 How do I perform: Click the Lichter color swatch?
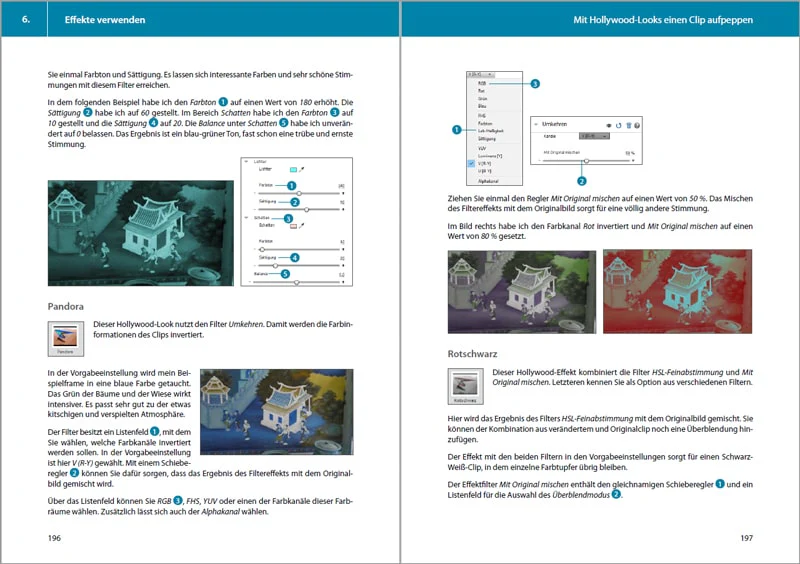click(293, 169)
